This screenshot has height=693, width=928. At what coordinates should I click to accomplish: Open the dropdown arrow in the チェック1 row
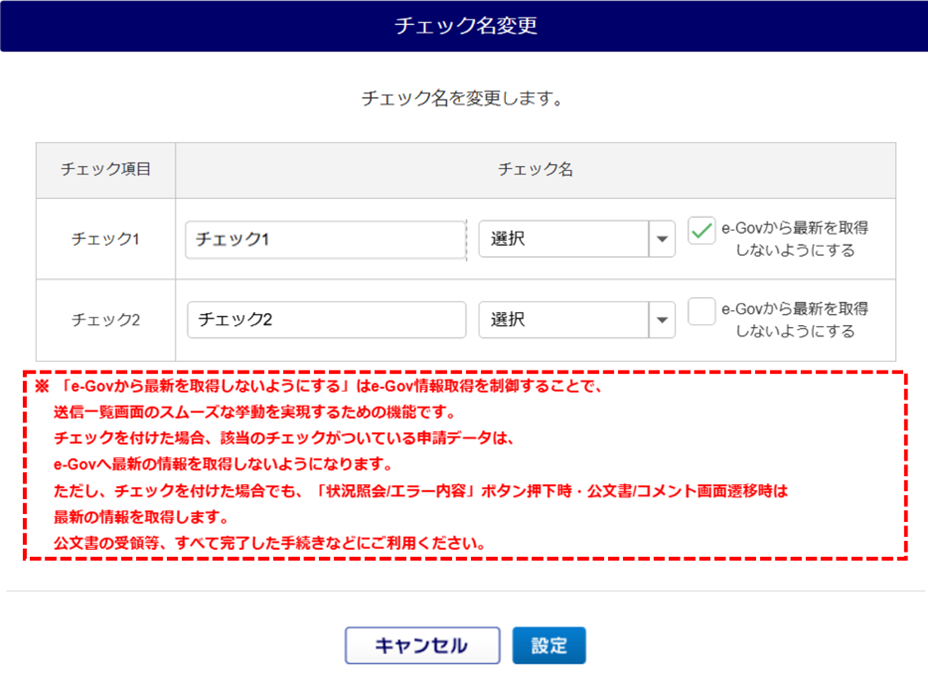[662, 239]
